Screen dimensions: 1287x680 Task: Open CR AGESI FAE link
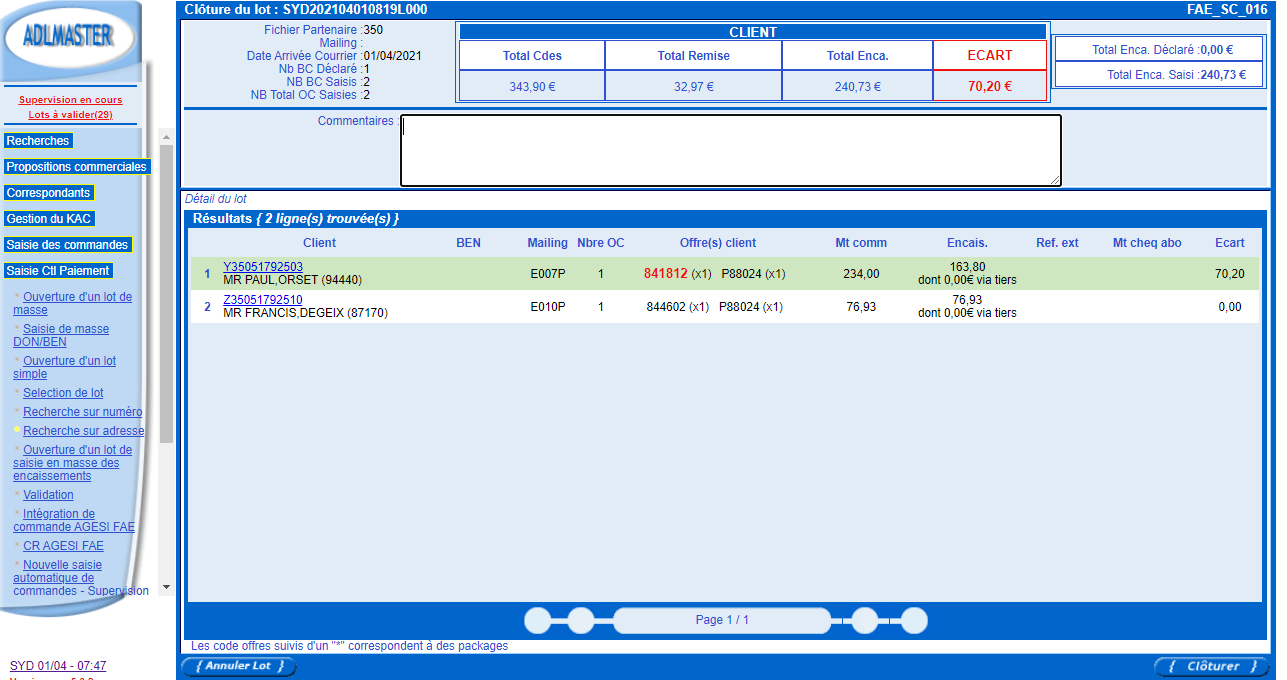pyautogui.click(x=63, y=546)
